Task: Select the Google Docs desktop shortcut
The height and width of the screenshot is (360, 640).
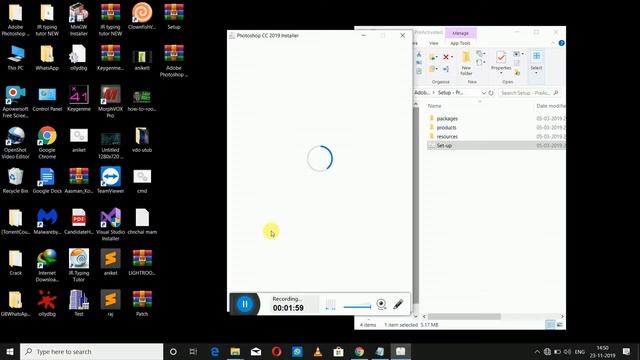Action: coord(47,180)
